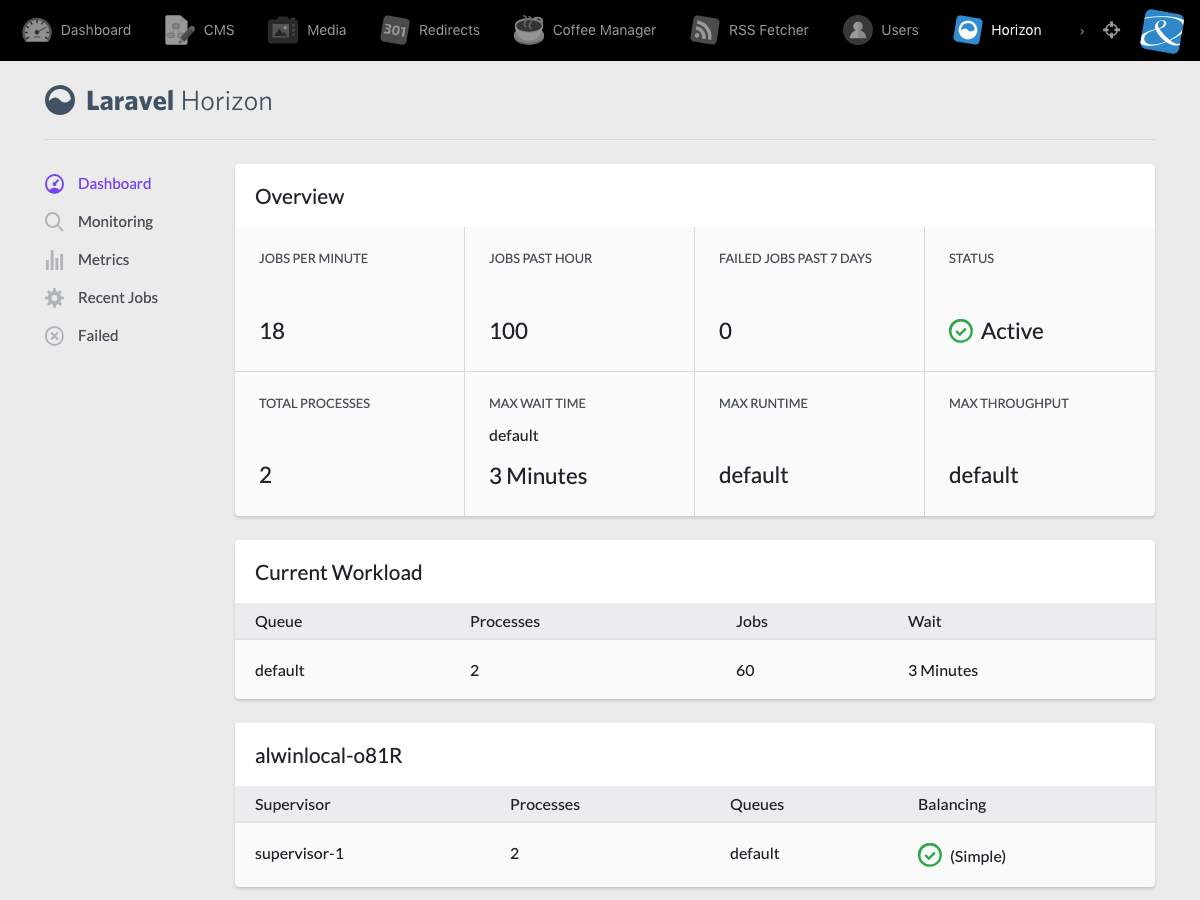Click the Balancing column header
The width and height of the screenshot is (1200, 900).
pyautogui.click(x=952, y=805)
